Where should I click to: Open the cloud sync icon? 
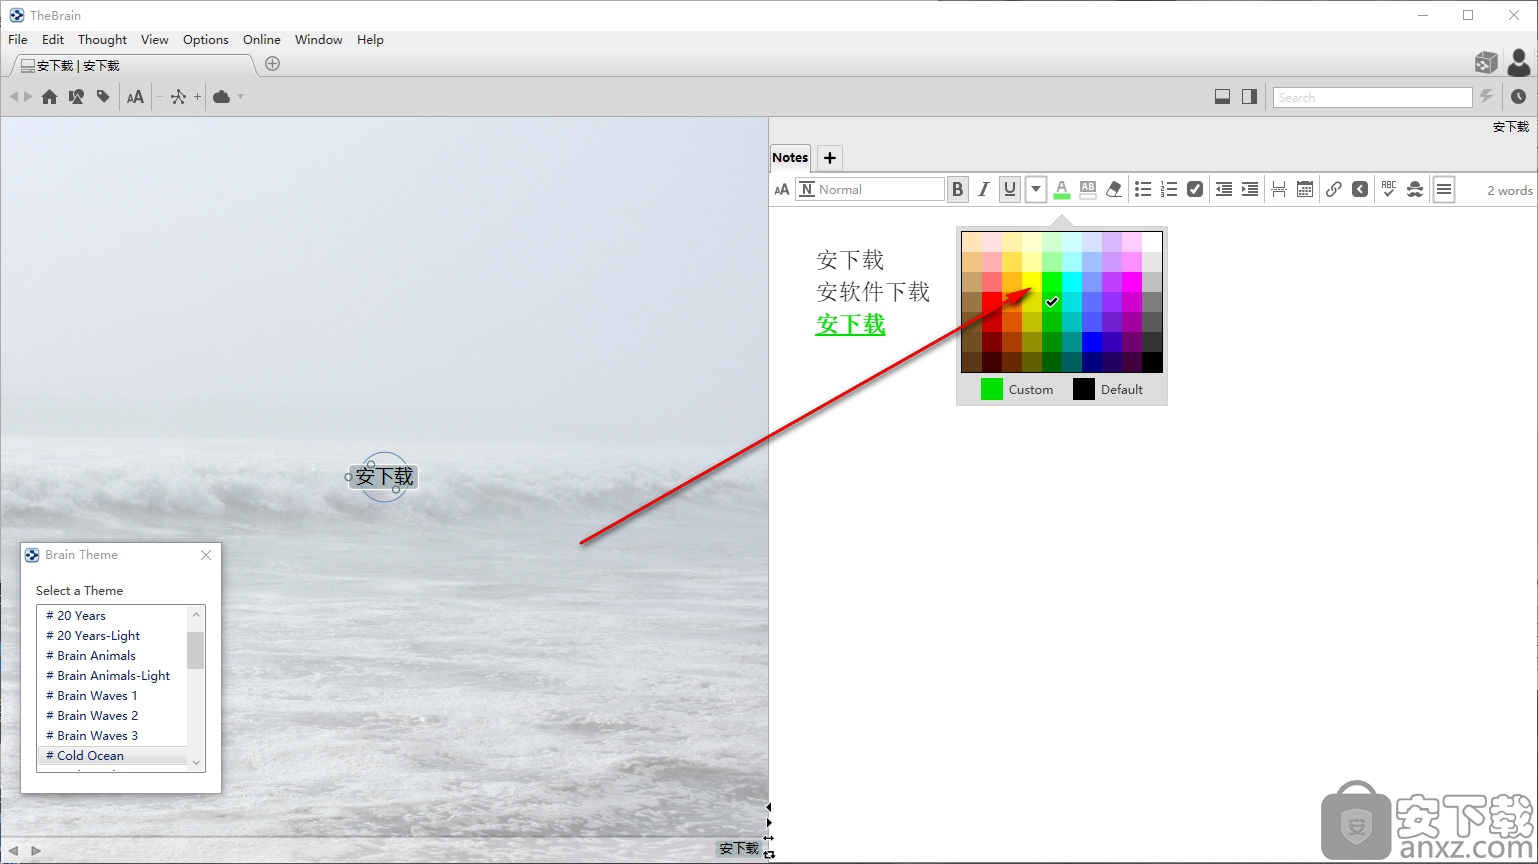coord(222,97)
